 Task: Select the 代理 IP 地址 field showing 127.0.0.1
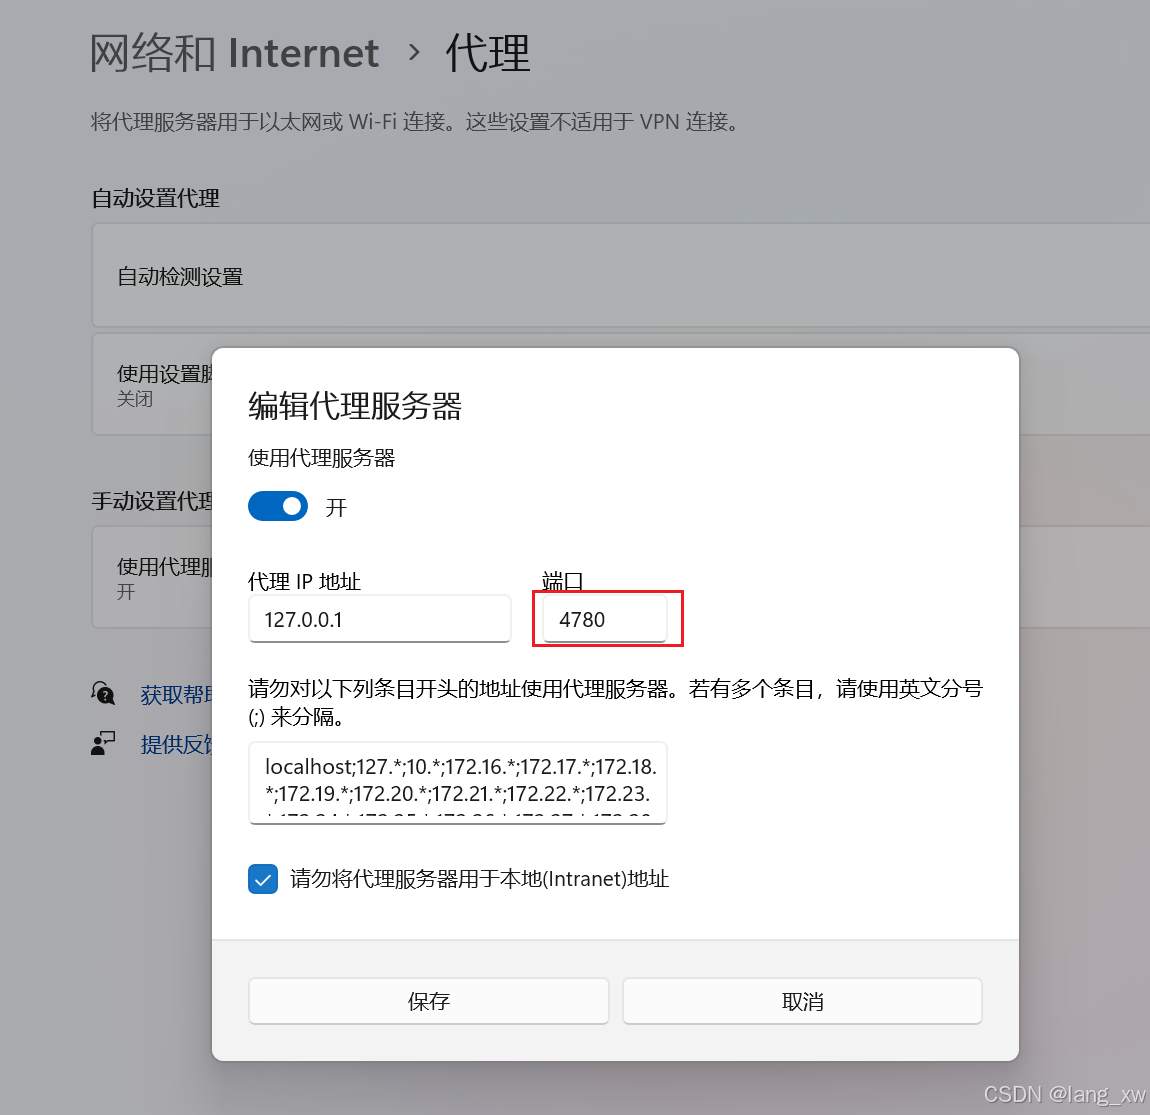[x=380, y=619]
